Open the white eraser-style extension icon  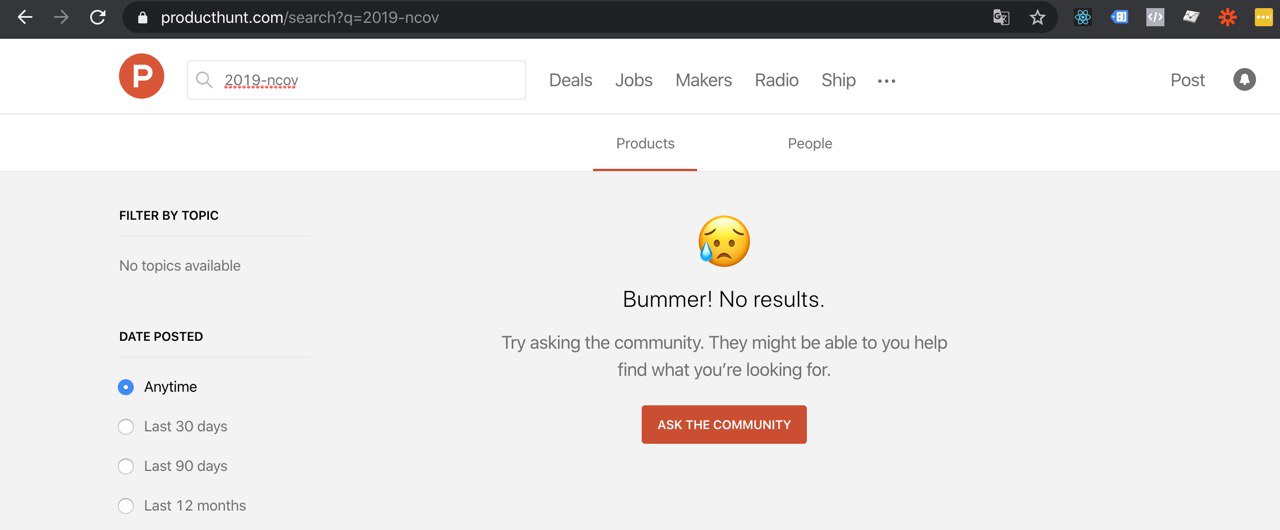pos(1191,17)
